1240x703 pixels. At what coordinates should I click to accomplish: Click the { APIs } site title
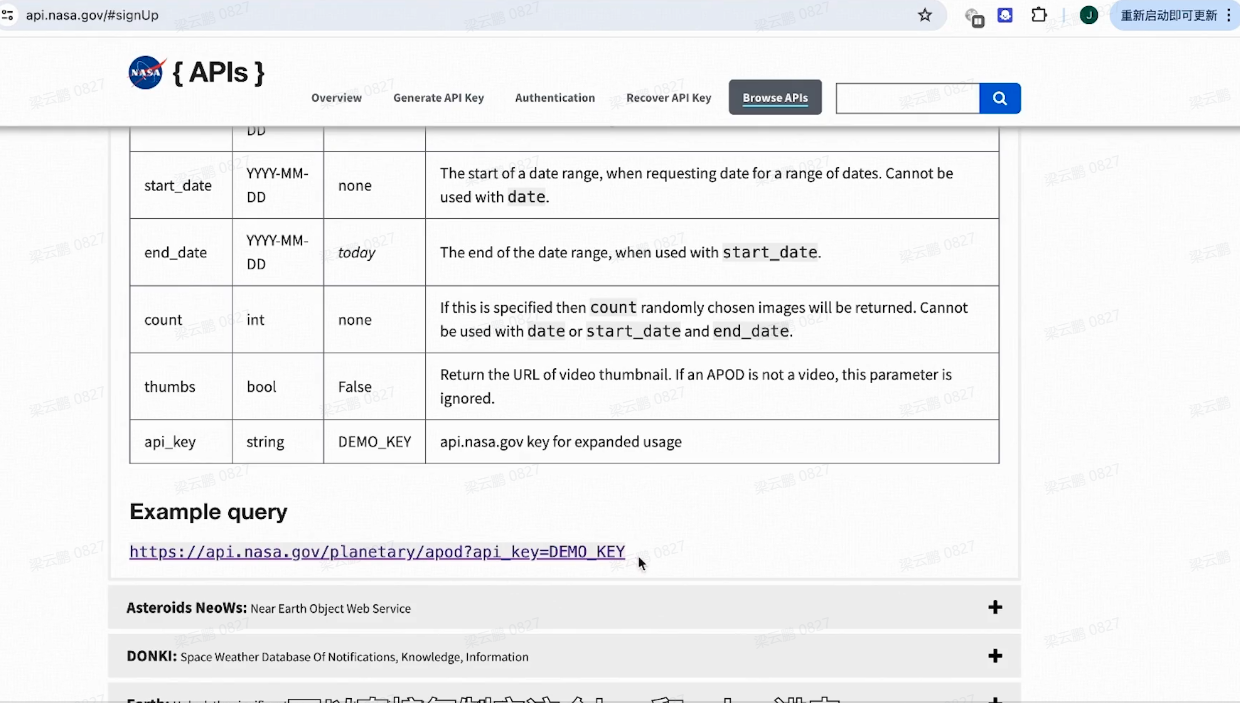pyautogui.click(x=218, y=72)
